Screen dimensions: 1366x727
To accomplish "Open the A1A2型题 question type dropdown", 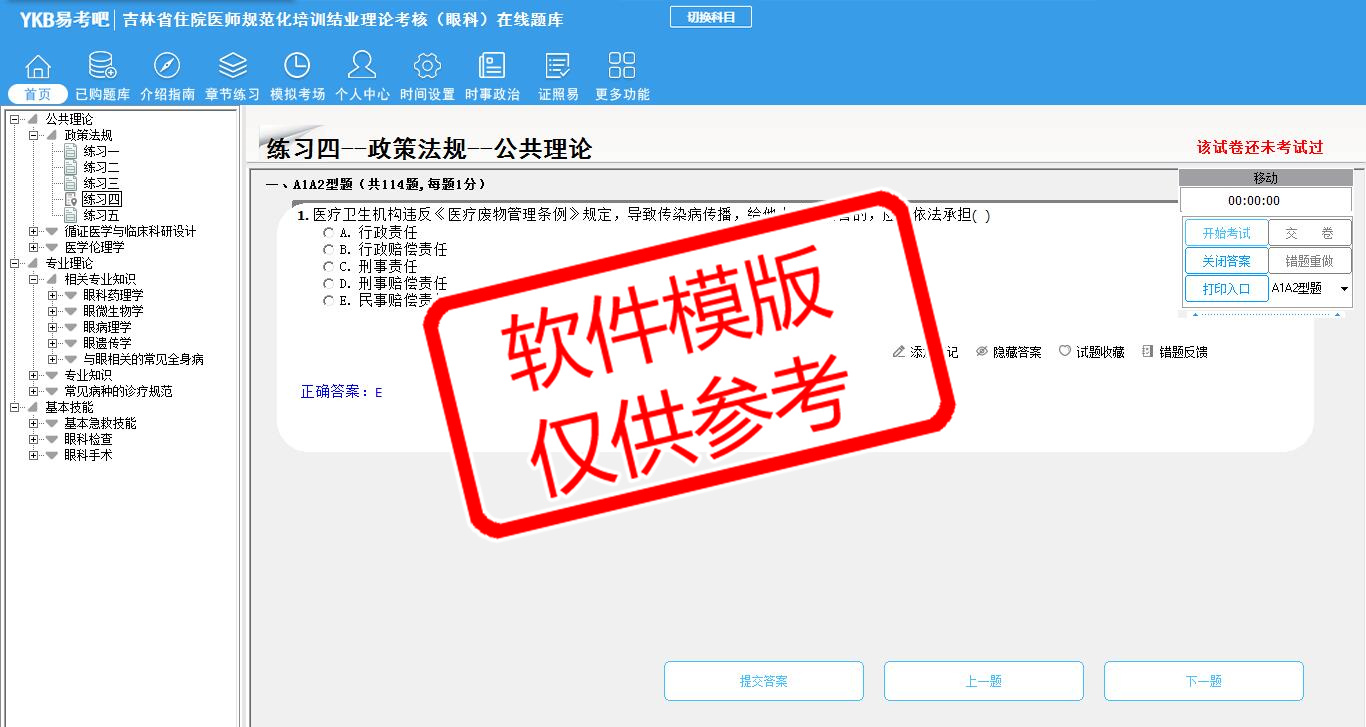I will click(x=1344, y=289).
